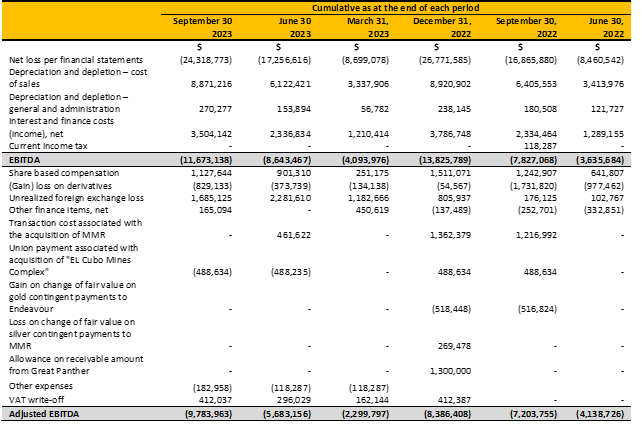Click net loss value (8,460,542)
This screenshot has width=643, height=439.
[x=600, y=60]
